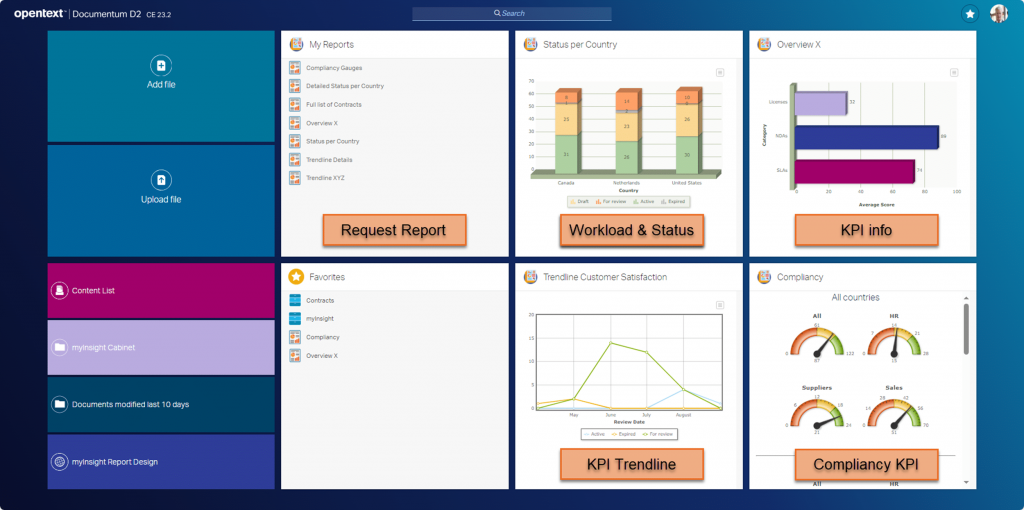Click the Compliancy scrollbar up arrow
The width and height of the screenshot is (1024, 510).
click(x=966, y=298)
